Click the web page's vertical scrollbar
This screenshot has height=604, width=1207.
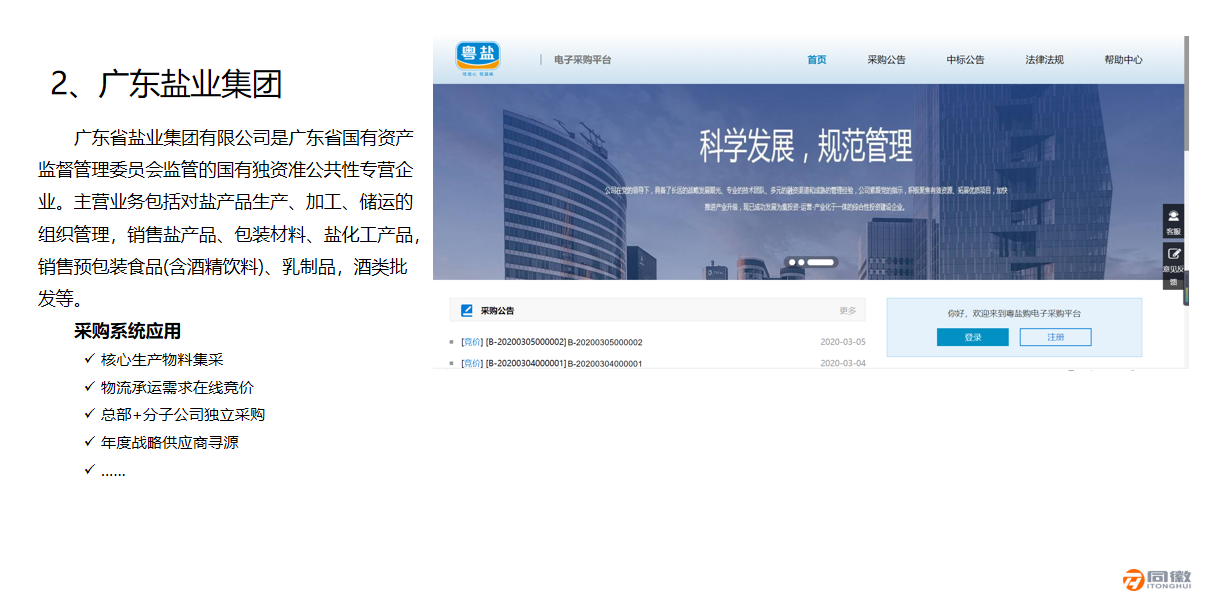(x=1186, y=92)
